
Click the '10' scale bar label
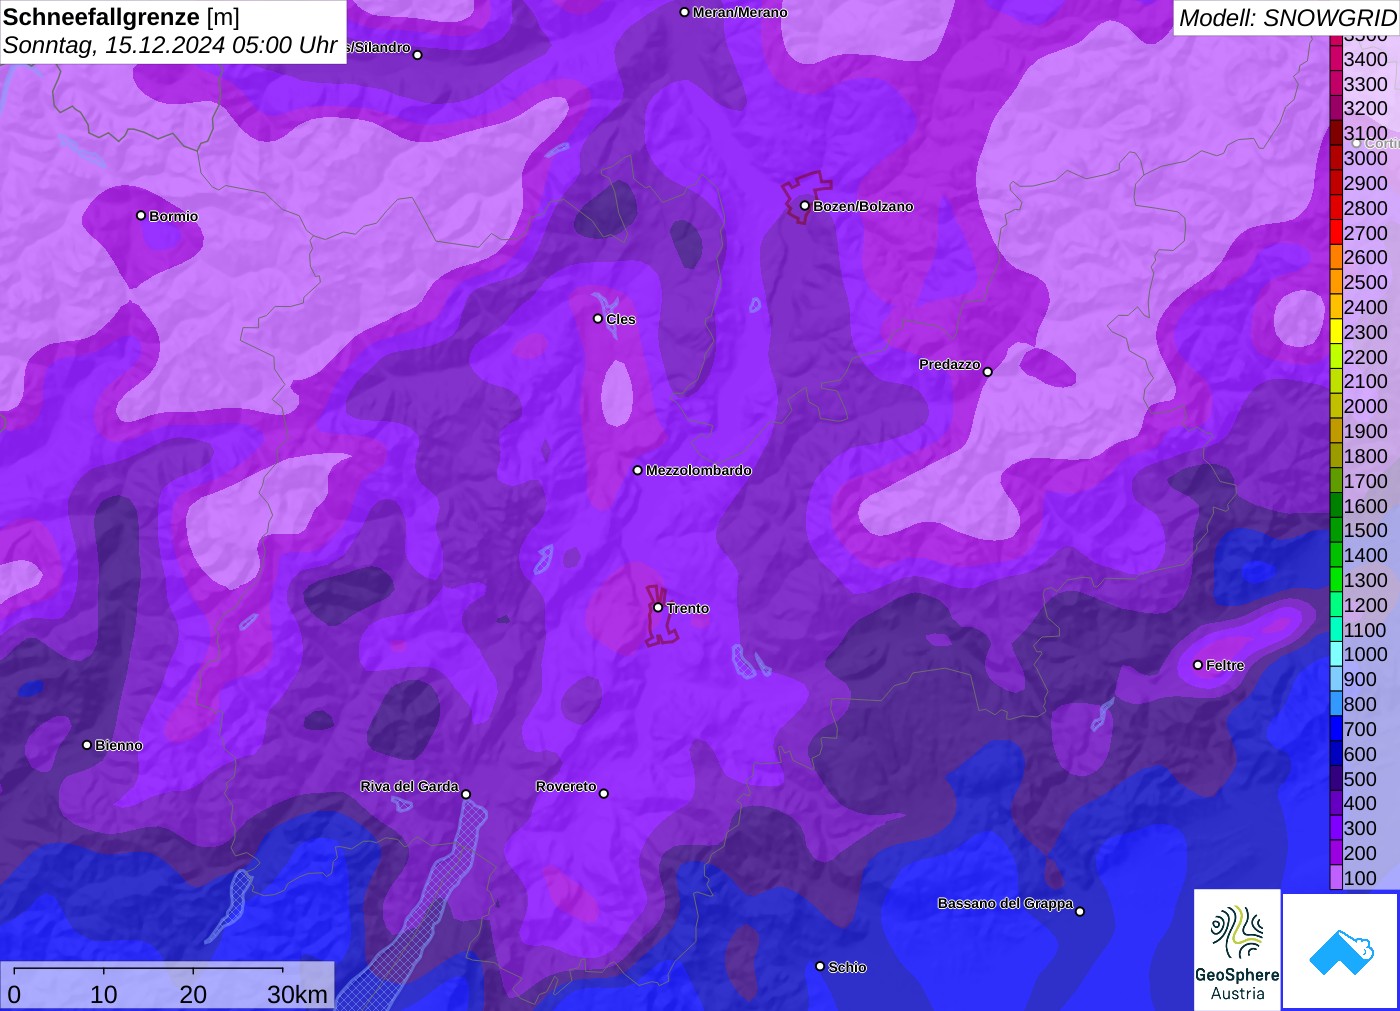pyautogui.click(x=104, y=995)
